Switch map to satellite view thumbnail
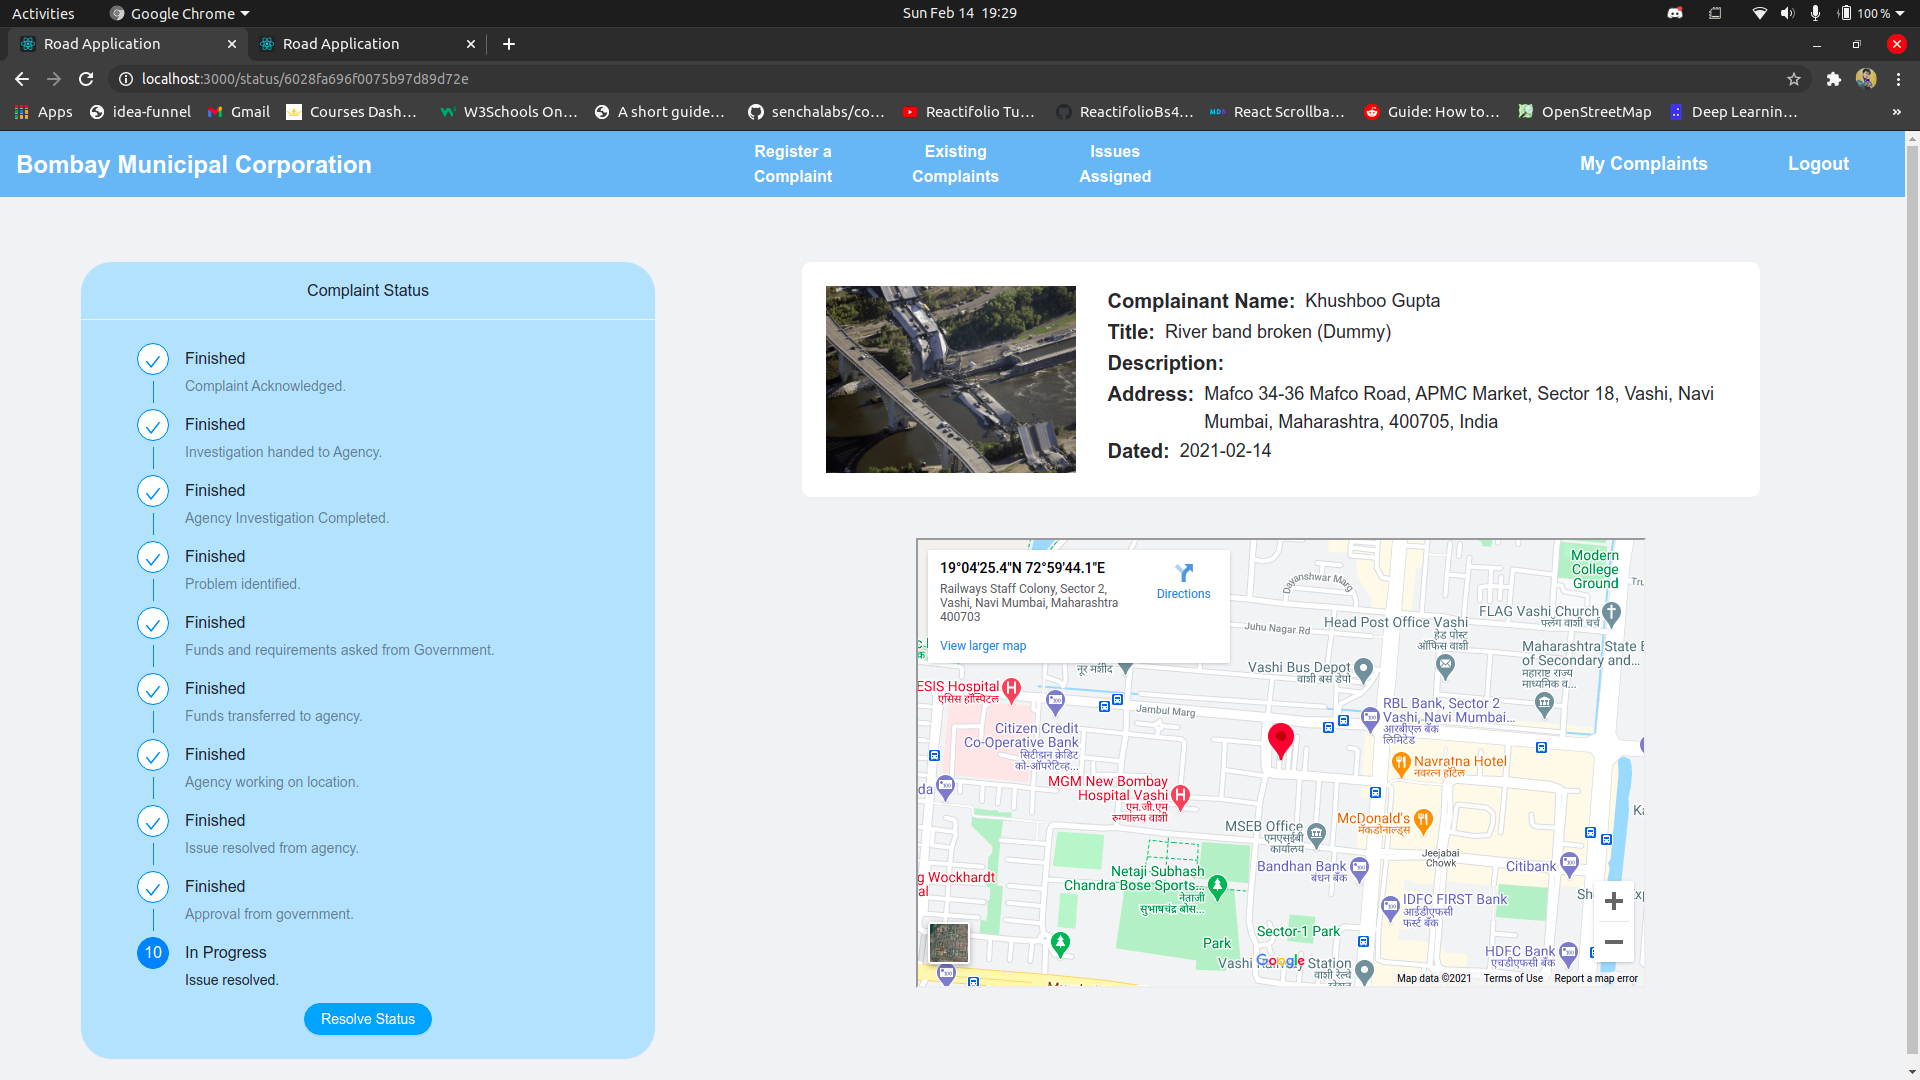This screenshot has width=1920, height=1080. (948, 942)
